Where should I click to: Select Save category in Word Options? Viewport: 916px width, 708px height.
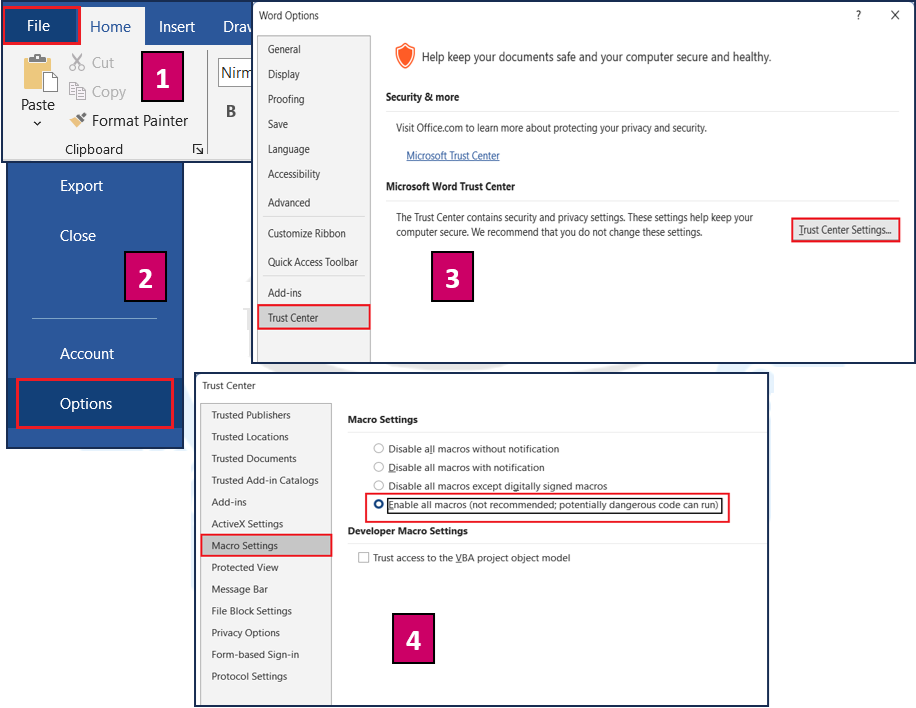tap(314, 124)
